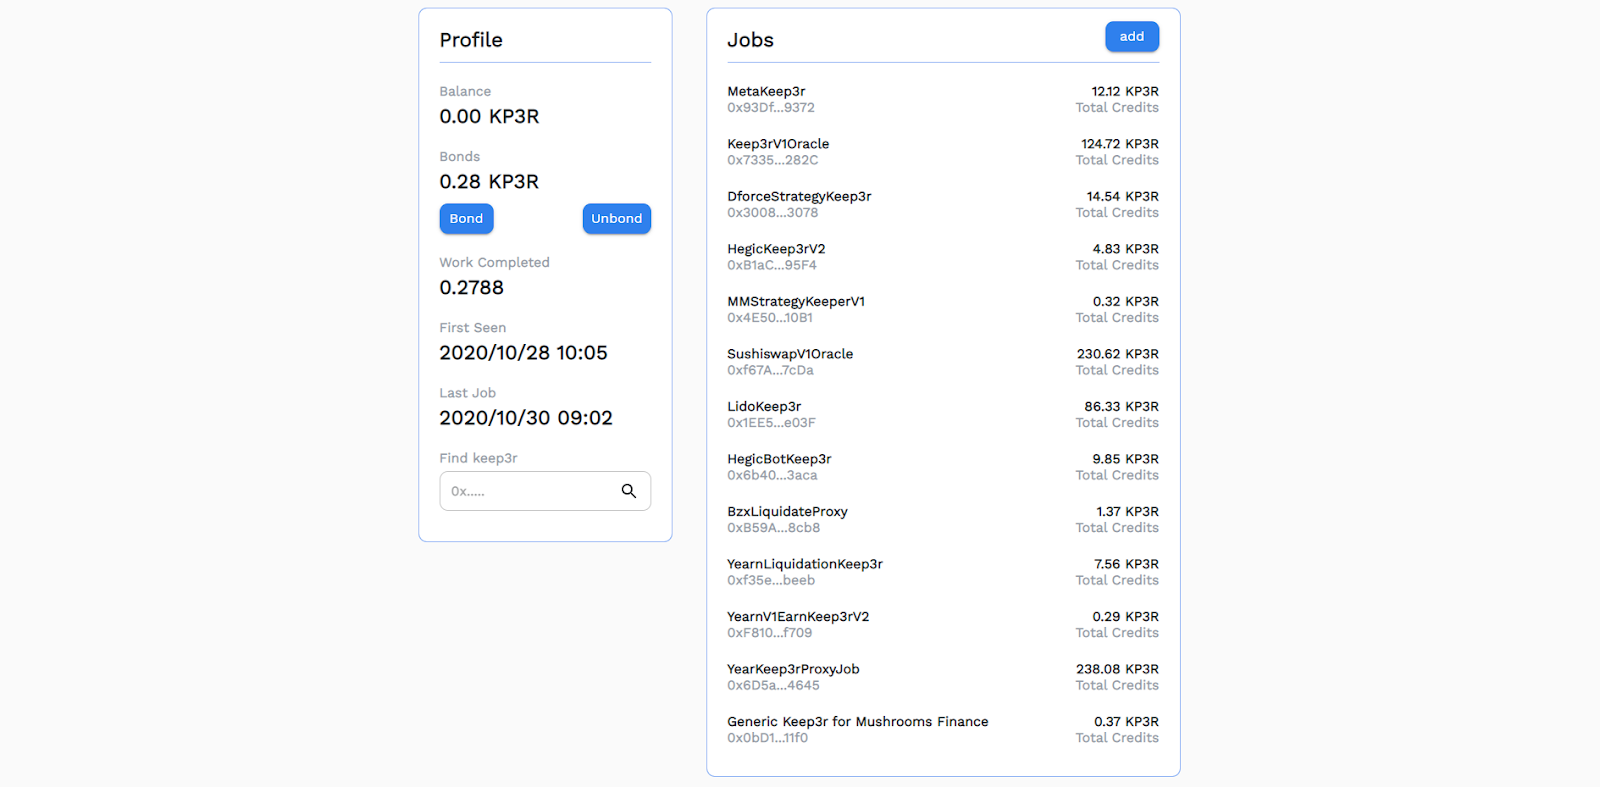Click the 9.85 KP3R credits value

coord(1126,459)
